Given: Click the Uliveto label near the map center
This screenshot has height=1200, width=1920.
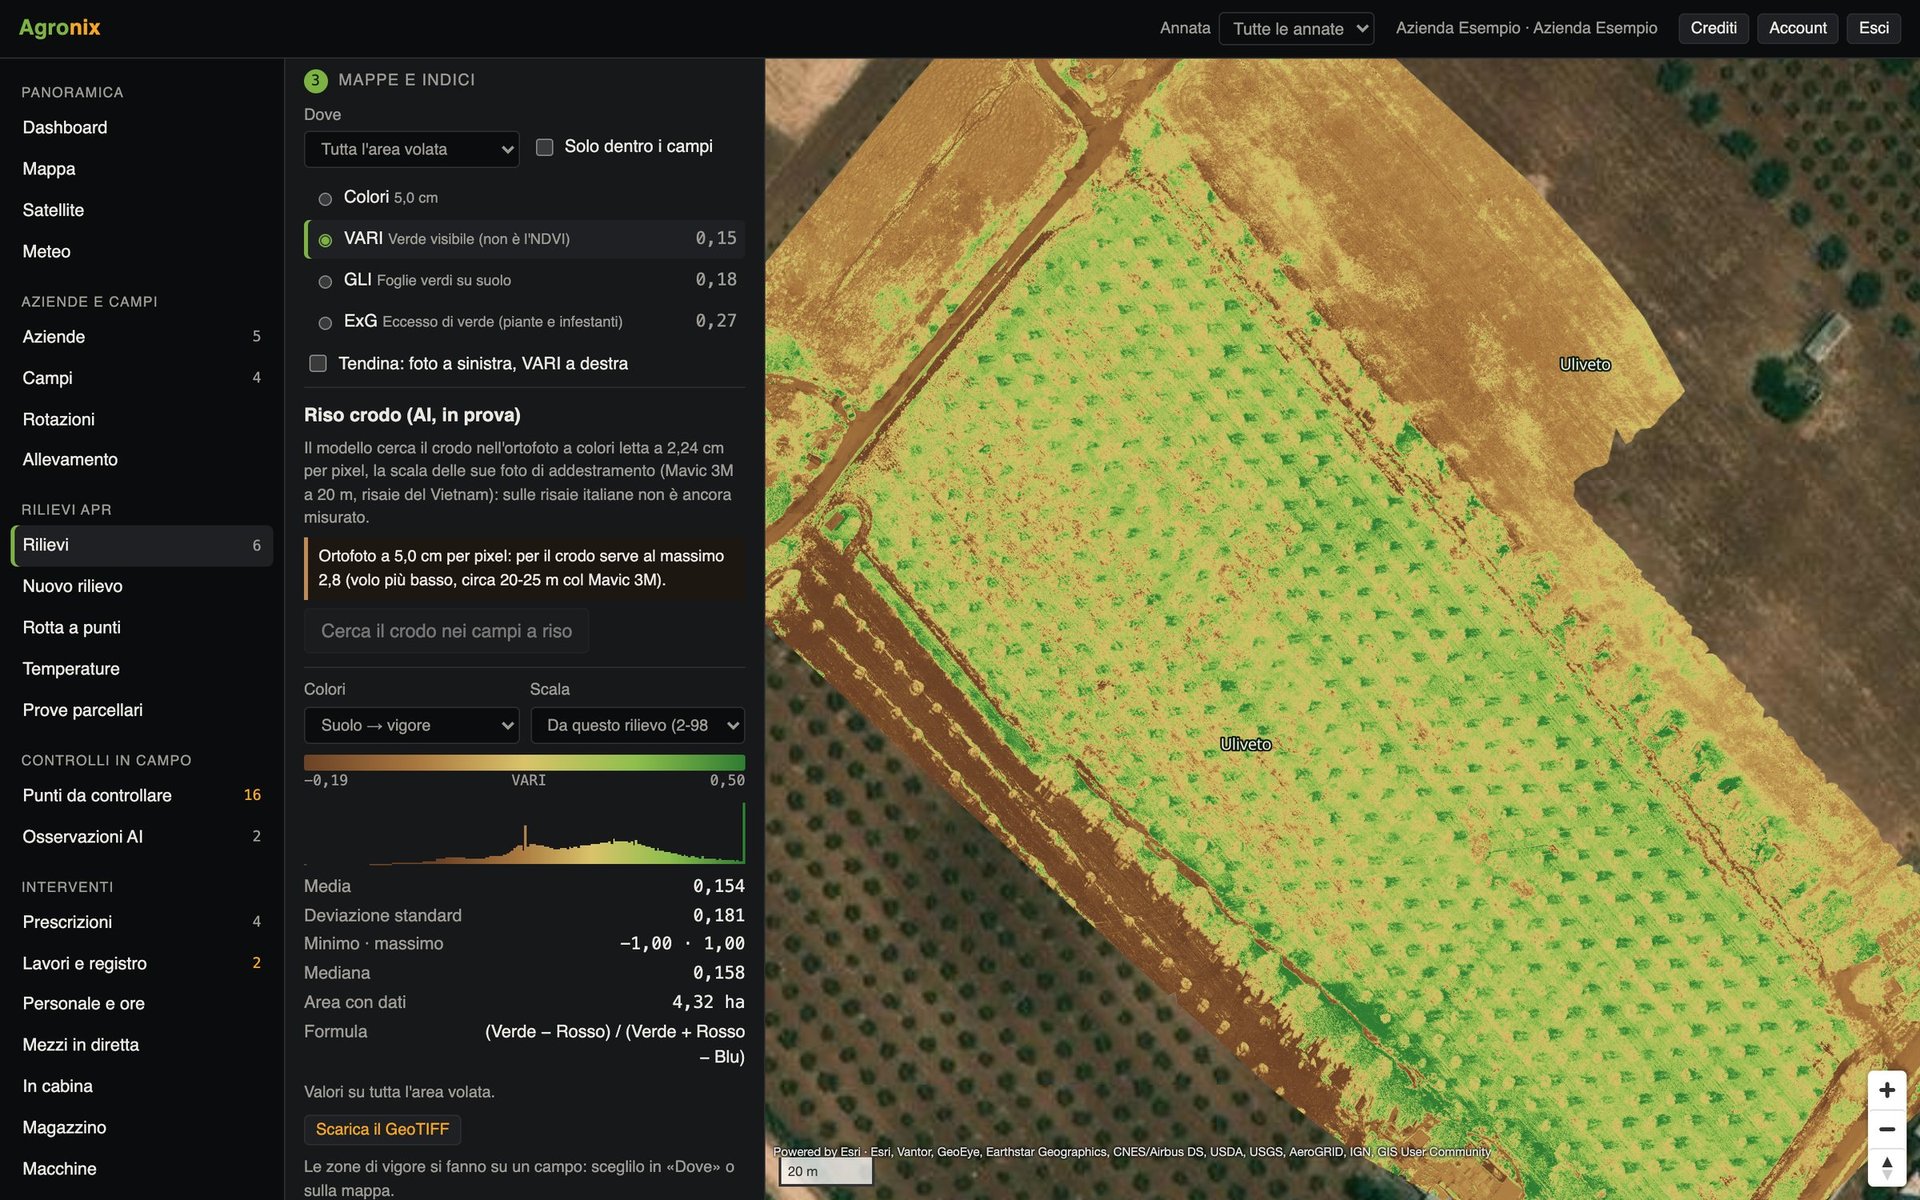Looking at the screenshot, I should click(1245, 744).
